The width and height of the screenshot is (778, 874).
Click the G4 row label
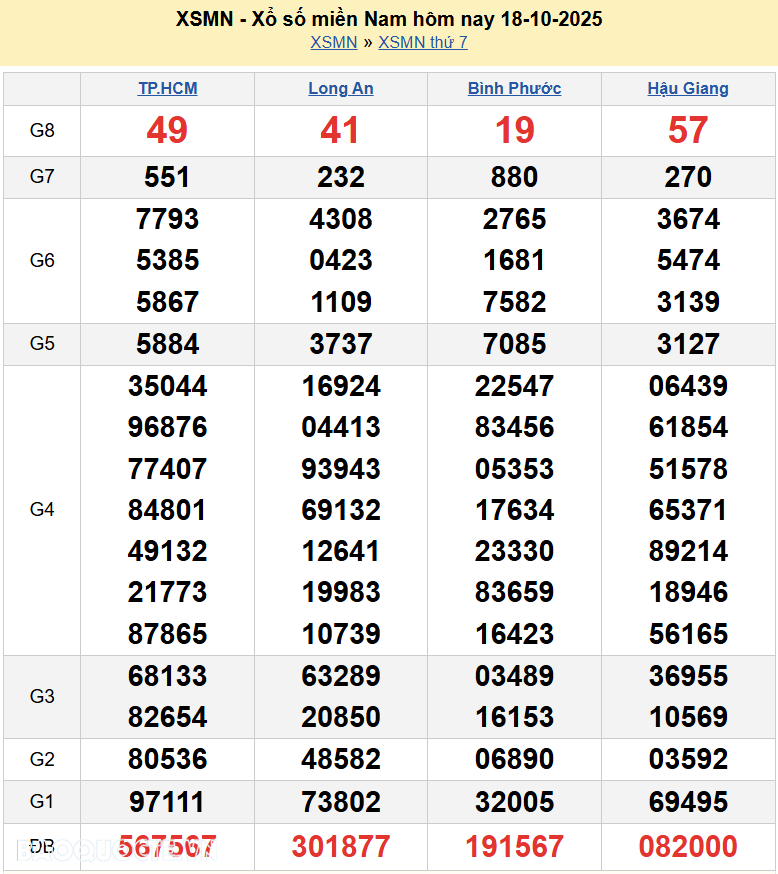pos(42,510)
